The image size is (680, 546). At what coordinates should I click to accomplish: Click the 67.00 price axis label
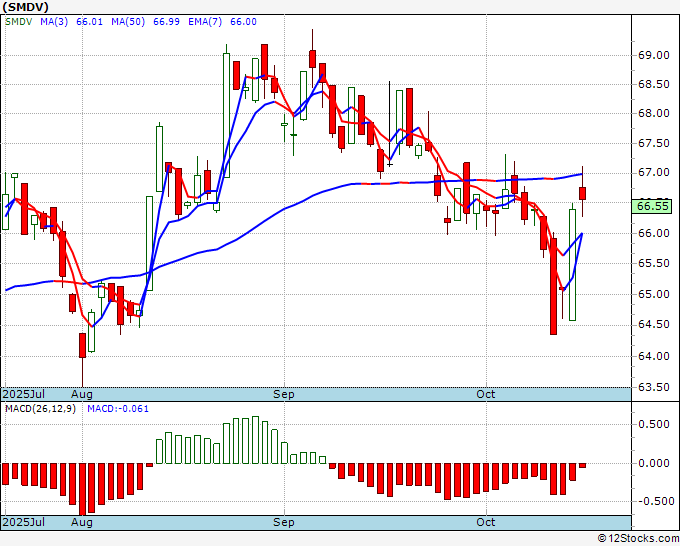654,173
